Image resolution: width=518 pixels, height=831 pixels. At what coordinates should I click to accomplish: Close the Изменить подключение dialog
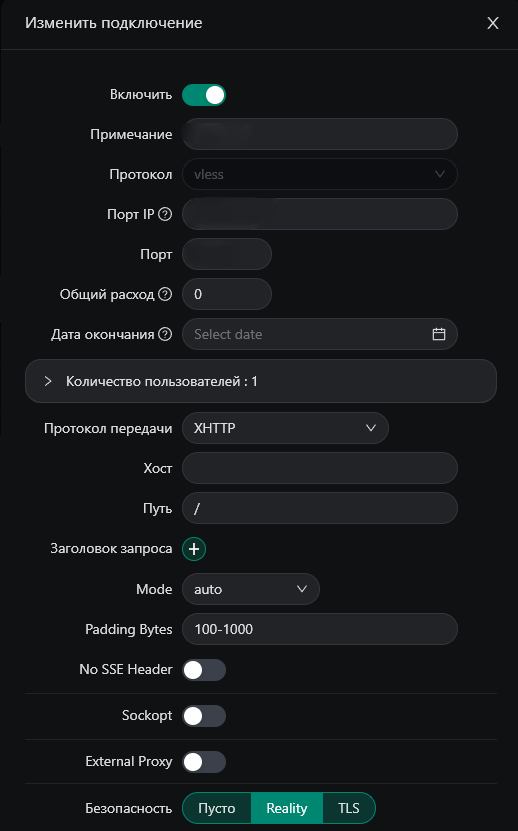[493, 23]
